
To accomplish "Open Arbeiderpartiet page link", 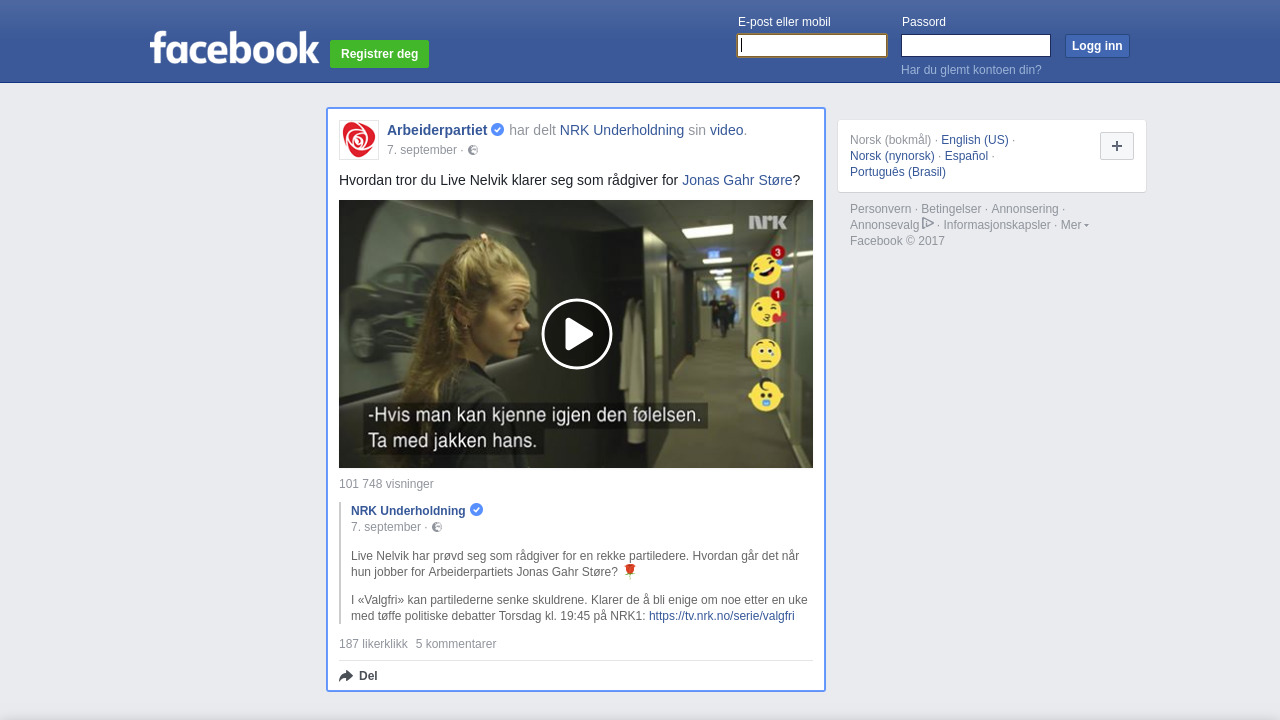I will 437,130.
